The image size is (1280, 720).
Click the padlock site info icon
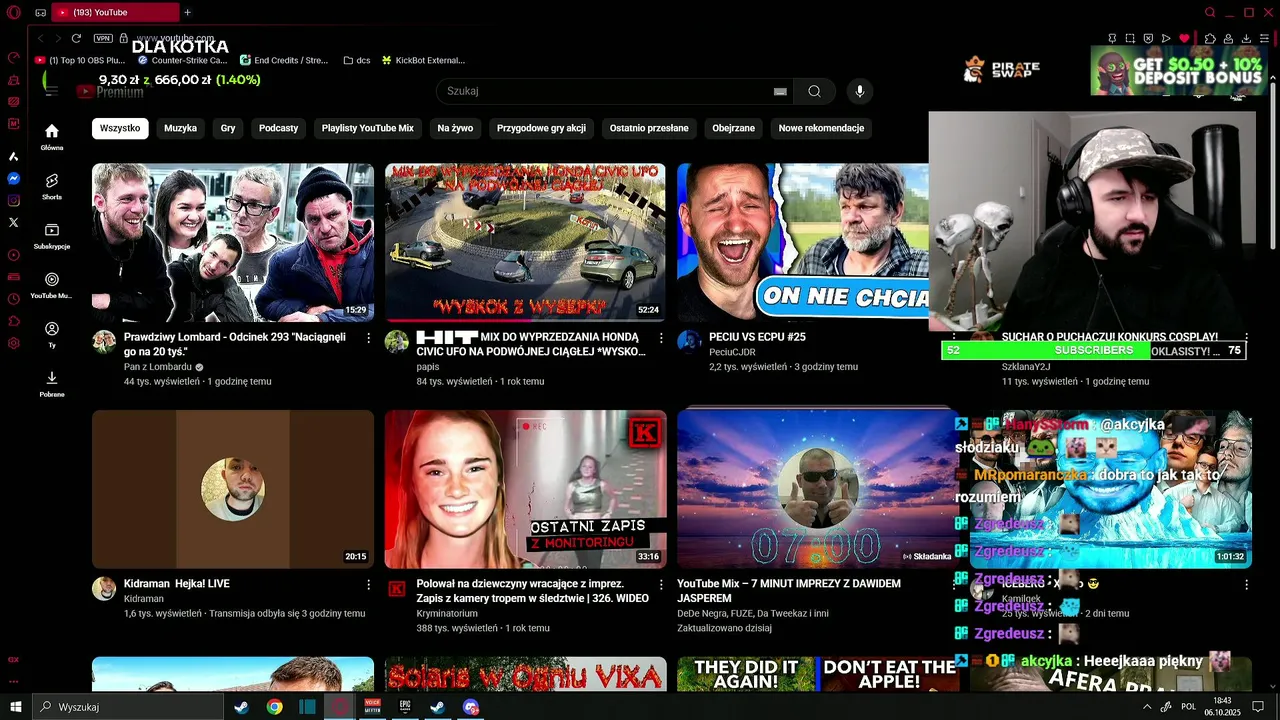click(124, 38)
